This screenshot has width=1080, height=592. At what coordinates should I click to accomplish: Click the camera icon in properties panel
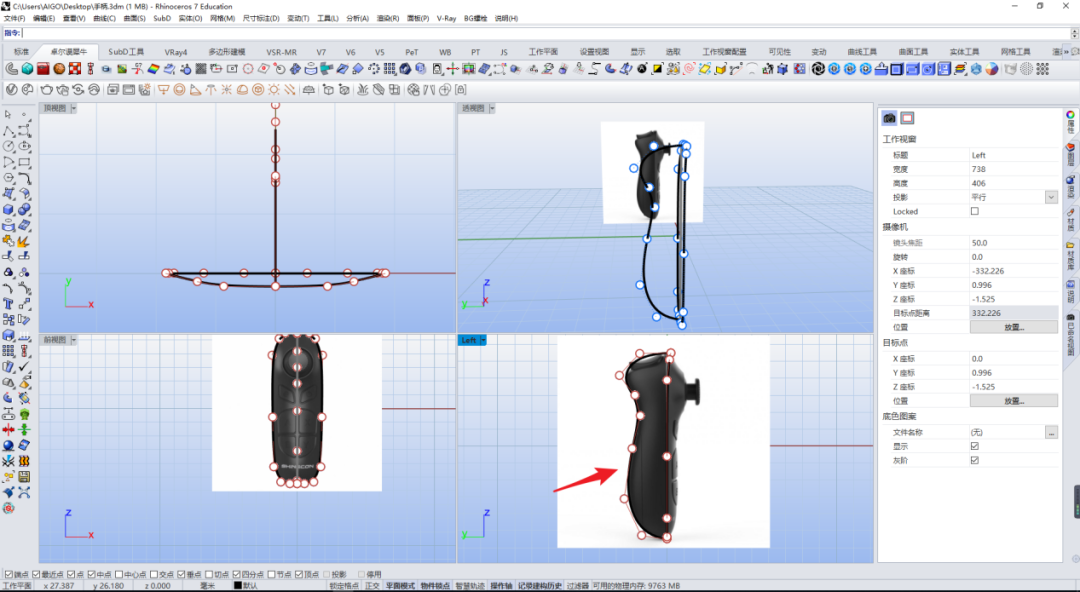889,118
